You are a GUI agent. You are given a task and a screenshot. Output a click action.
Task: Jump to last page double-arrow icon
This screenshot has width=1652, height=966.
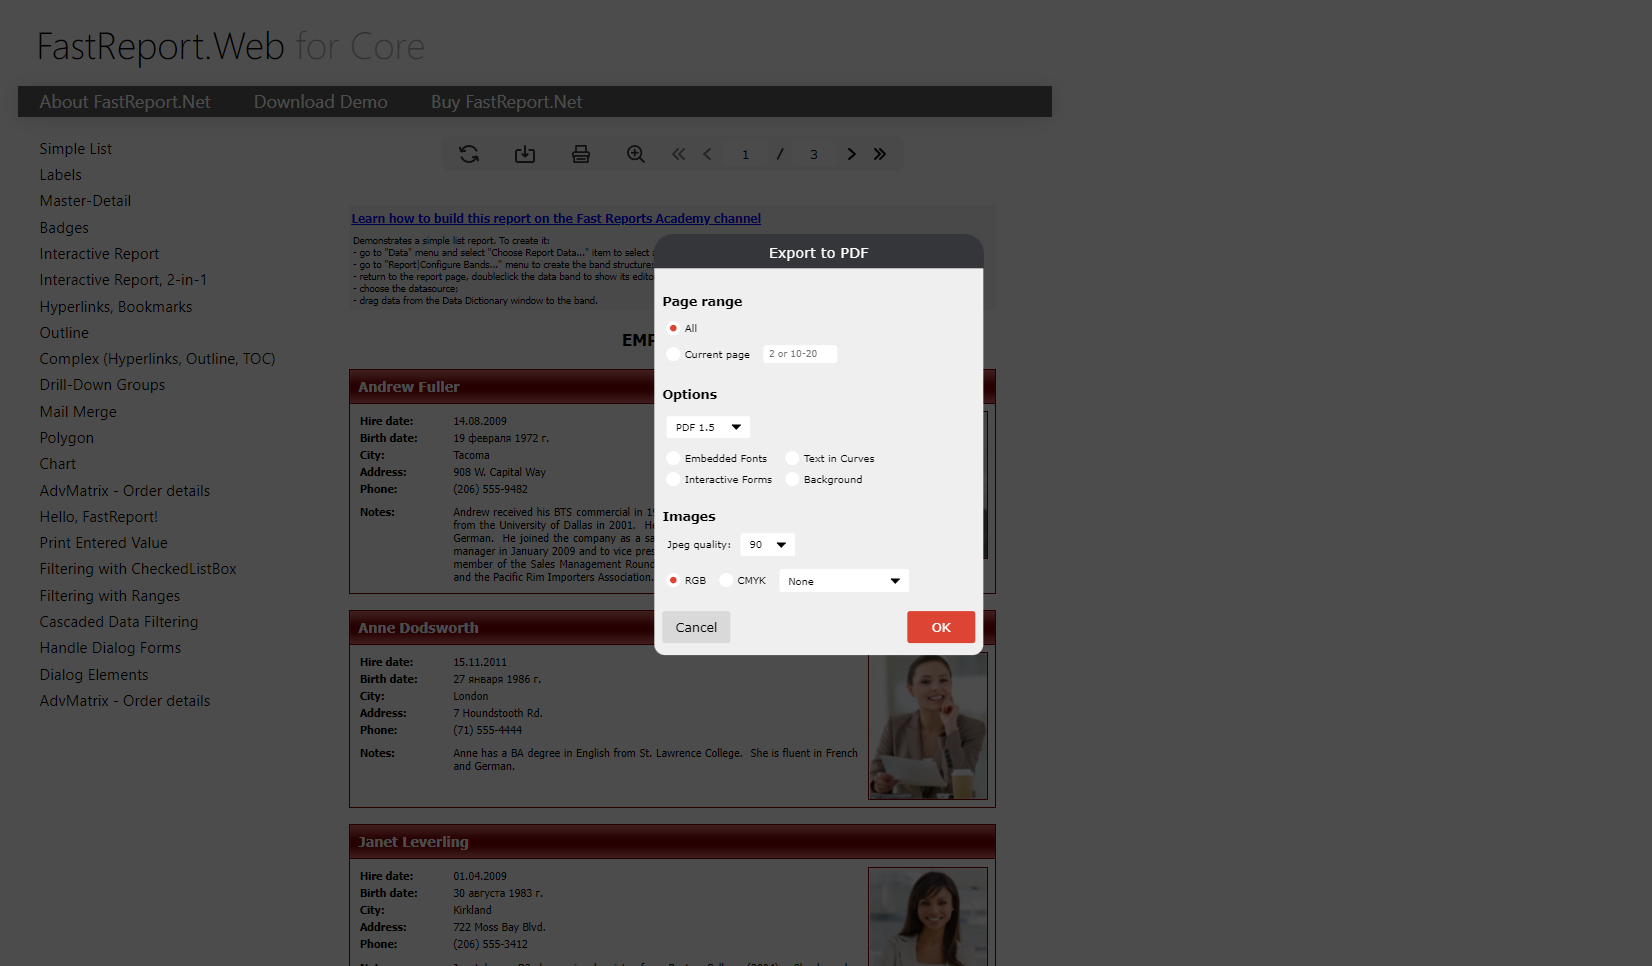coord(880,154)
